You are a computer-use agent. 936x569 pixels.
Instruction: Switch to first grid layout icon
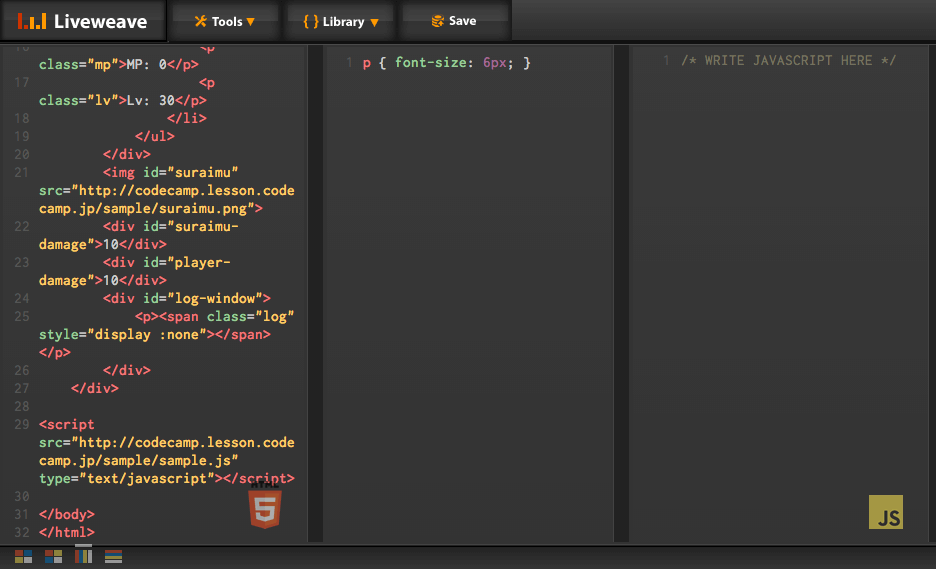point(23,556)
